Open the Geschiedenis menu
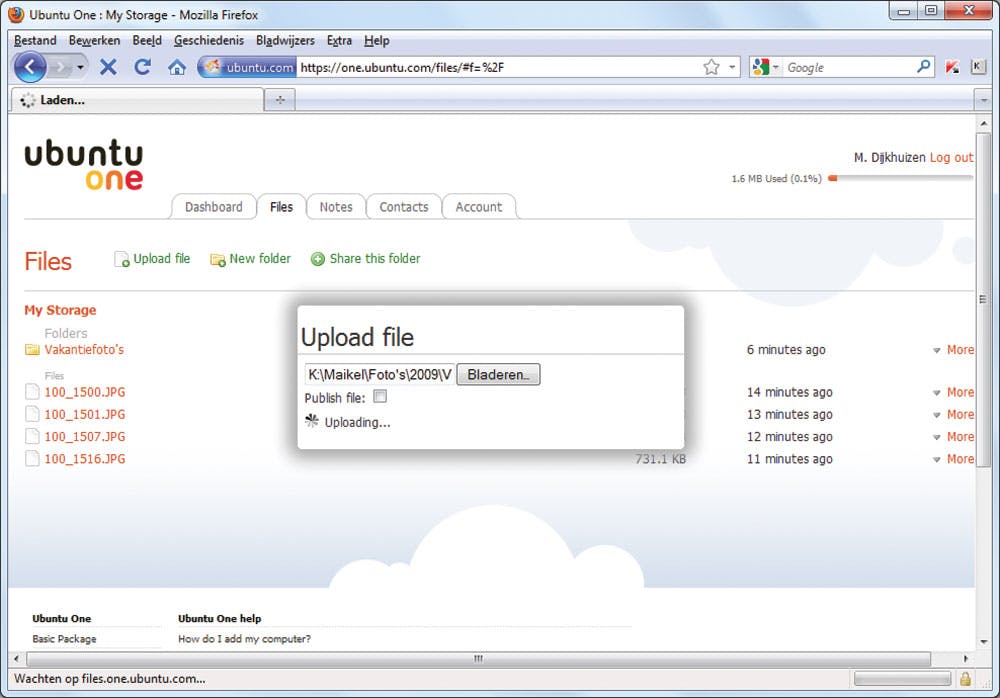Viewport: 1000px width, 698px height. (x=209, y=40)
